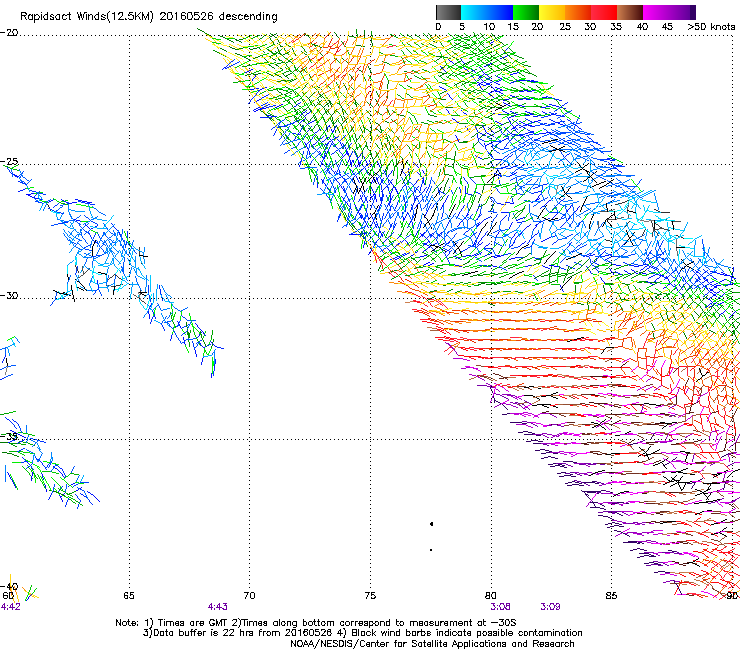The image size is (740, 650).
Task: Click the purple "3:09" pass time
Action: click(550, 607)
